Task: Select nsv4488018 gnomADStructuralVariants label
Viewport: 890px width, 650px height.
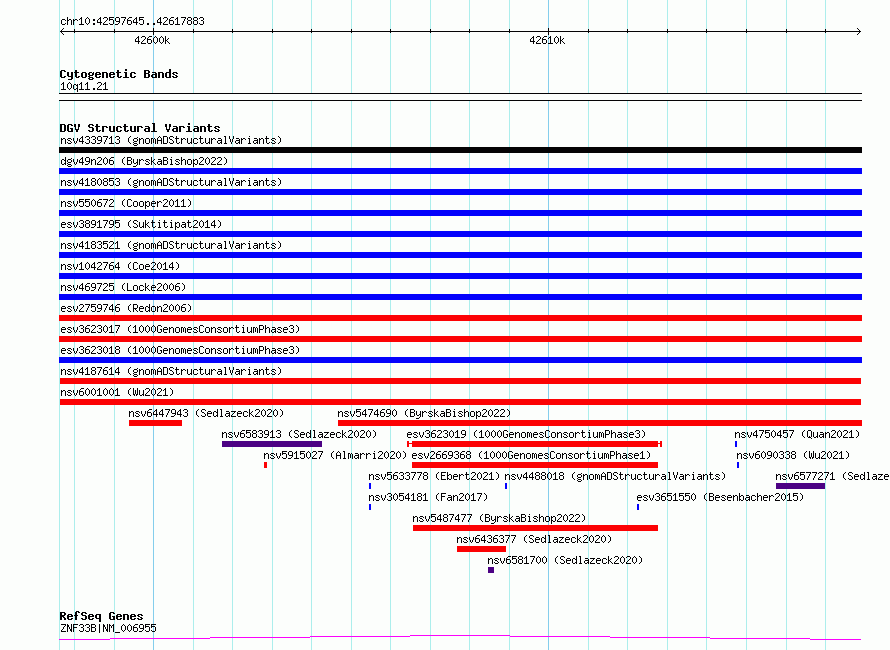Action: [x=615, y=476]
